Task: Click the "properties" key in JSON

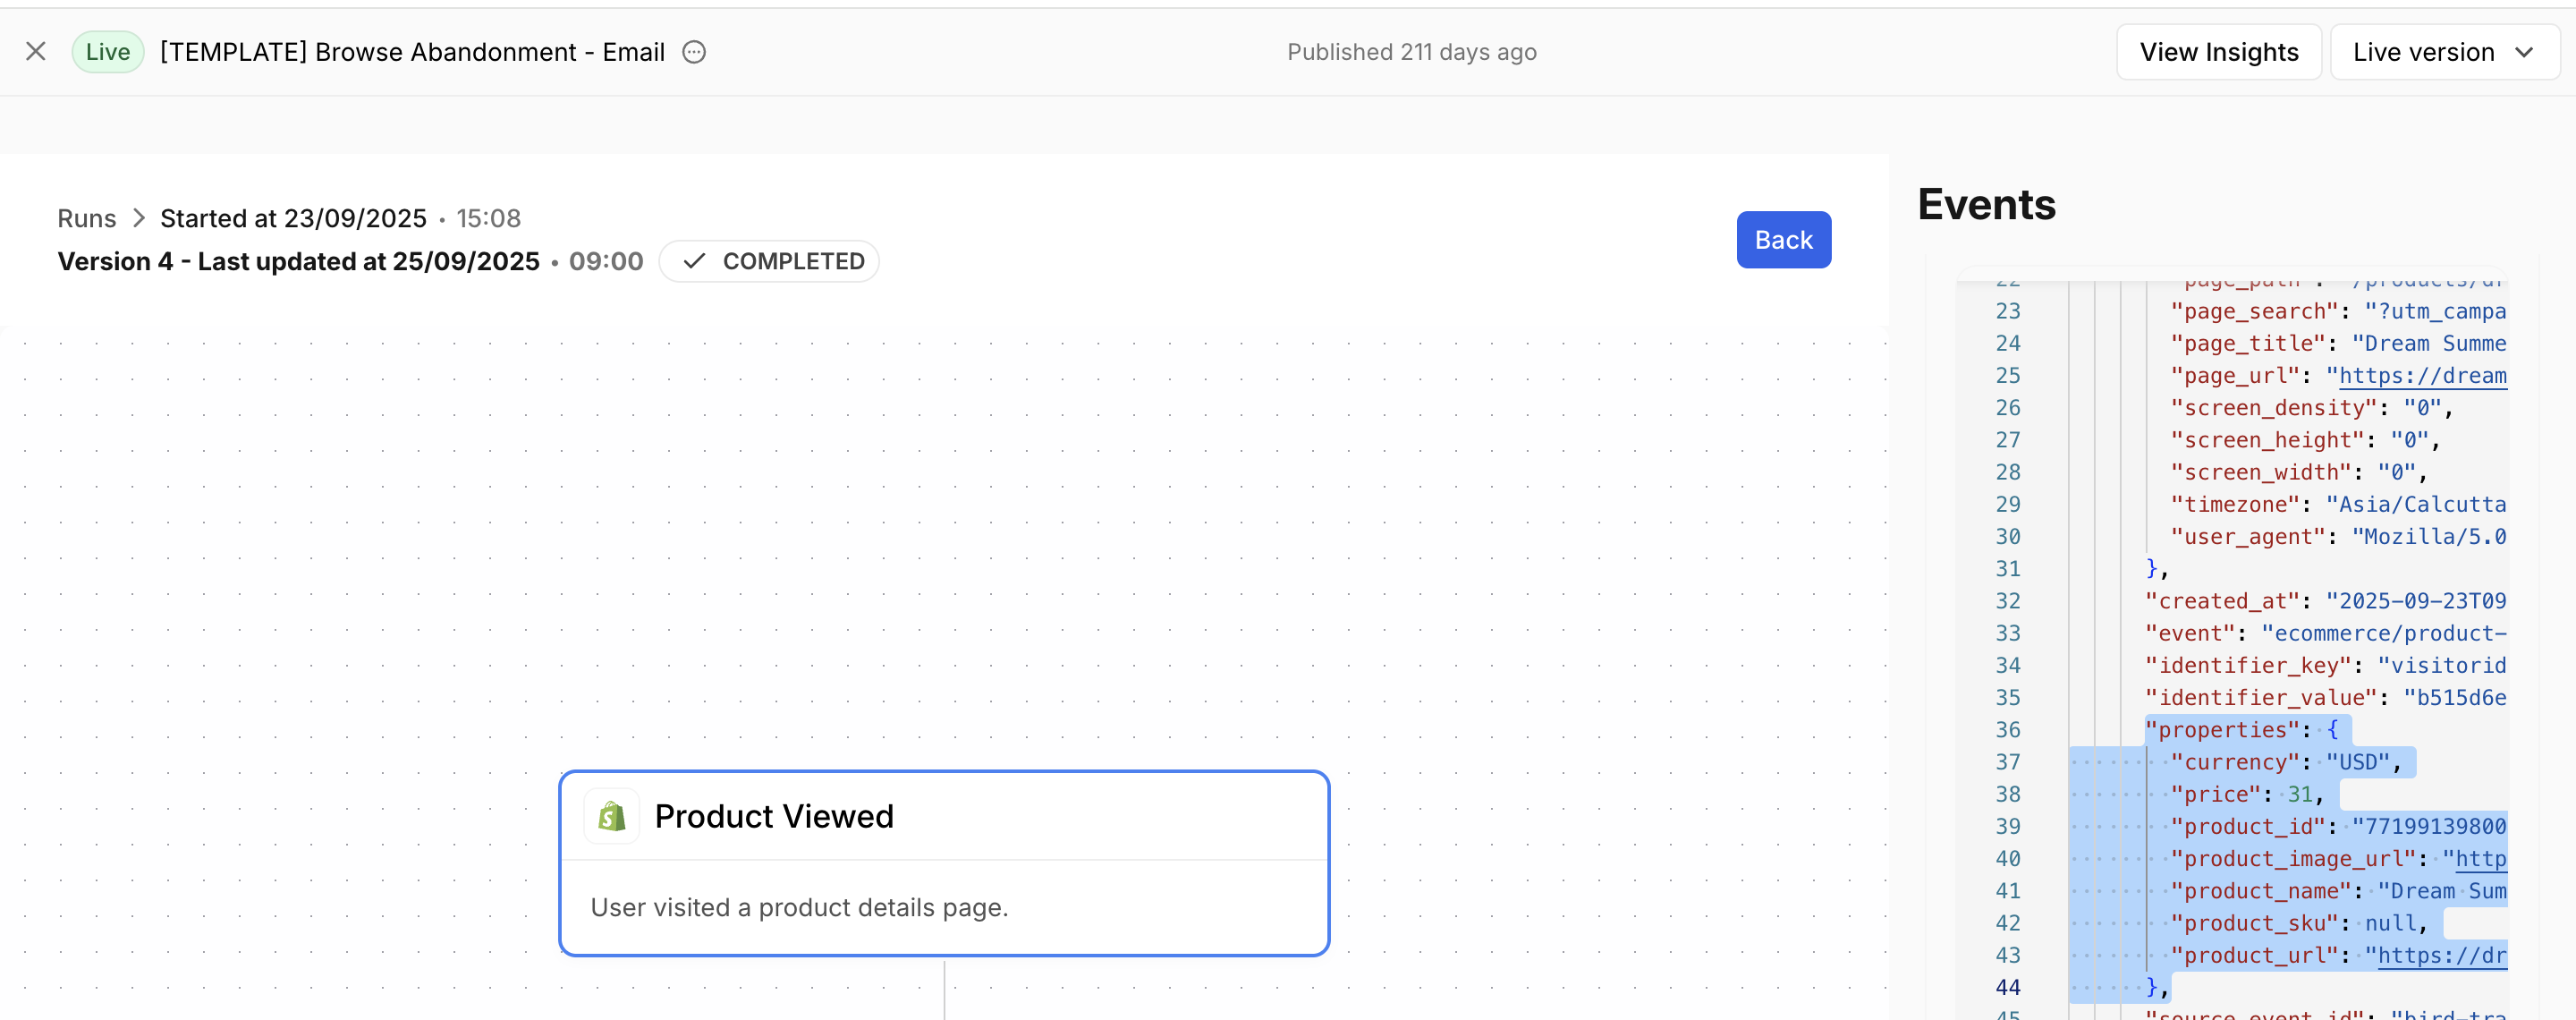Action: tap(2222, 730)
